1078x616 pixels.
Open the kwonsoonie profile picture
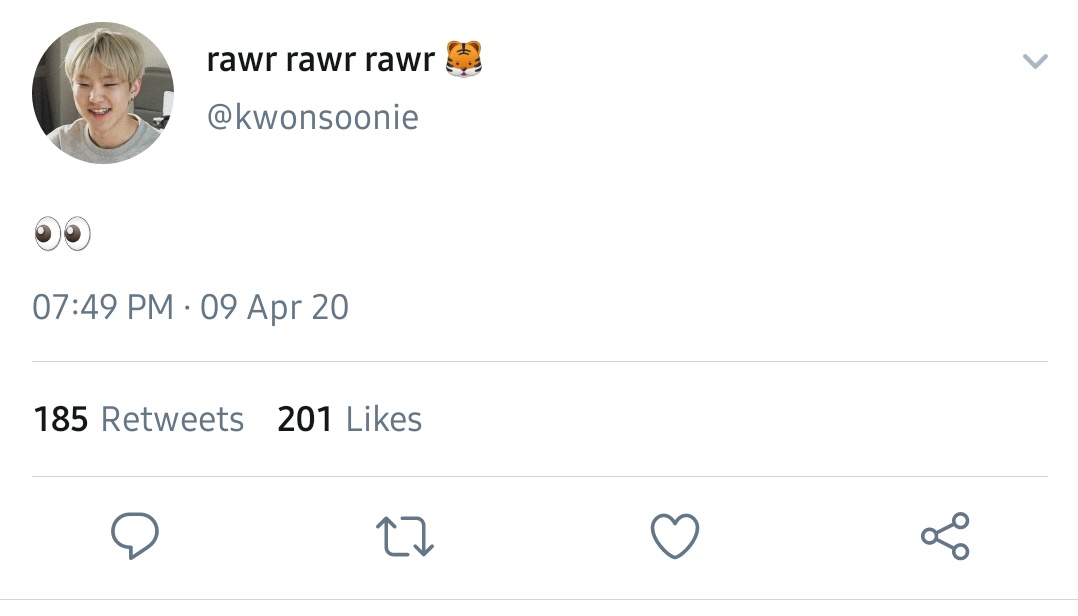103,93
